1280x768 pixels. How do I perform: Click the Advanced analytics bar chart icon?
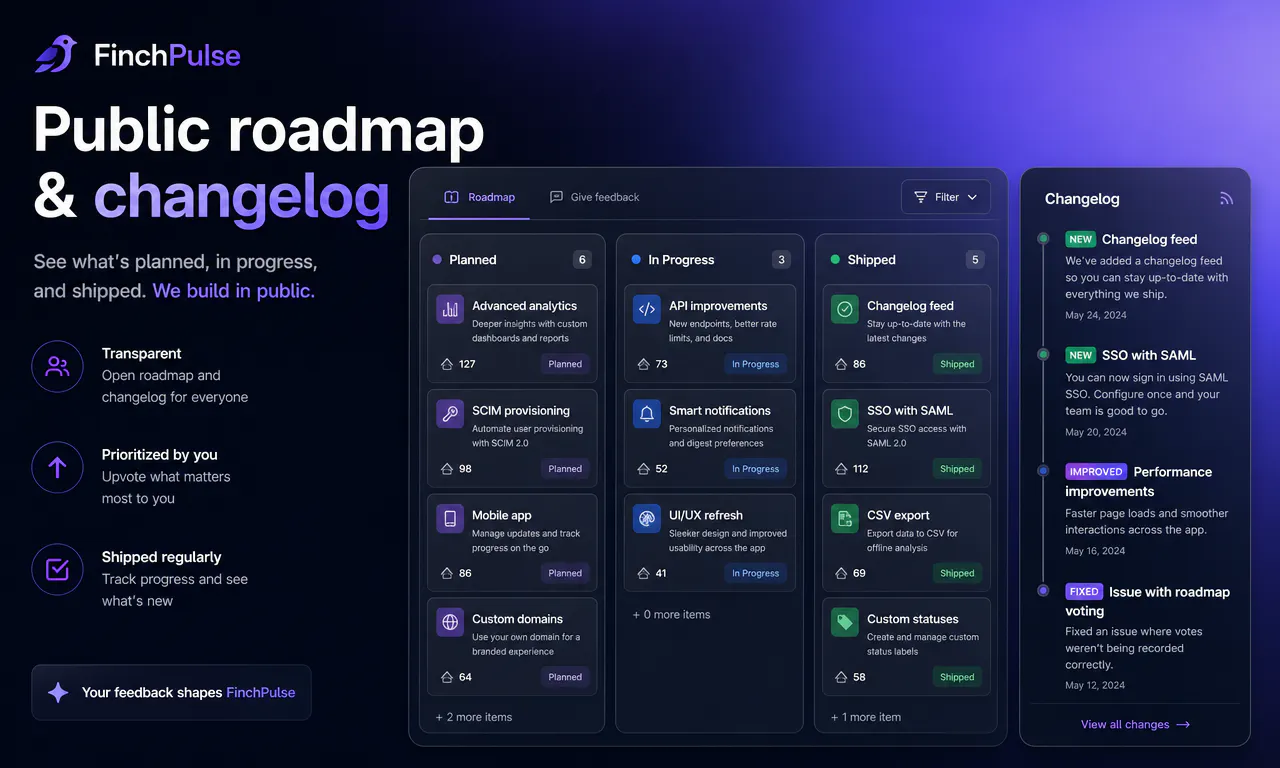tap(450, 309)
